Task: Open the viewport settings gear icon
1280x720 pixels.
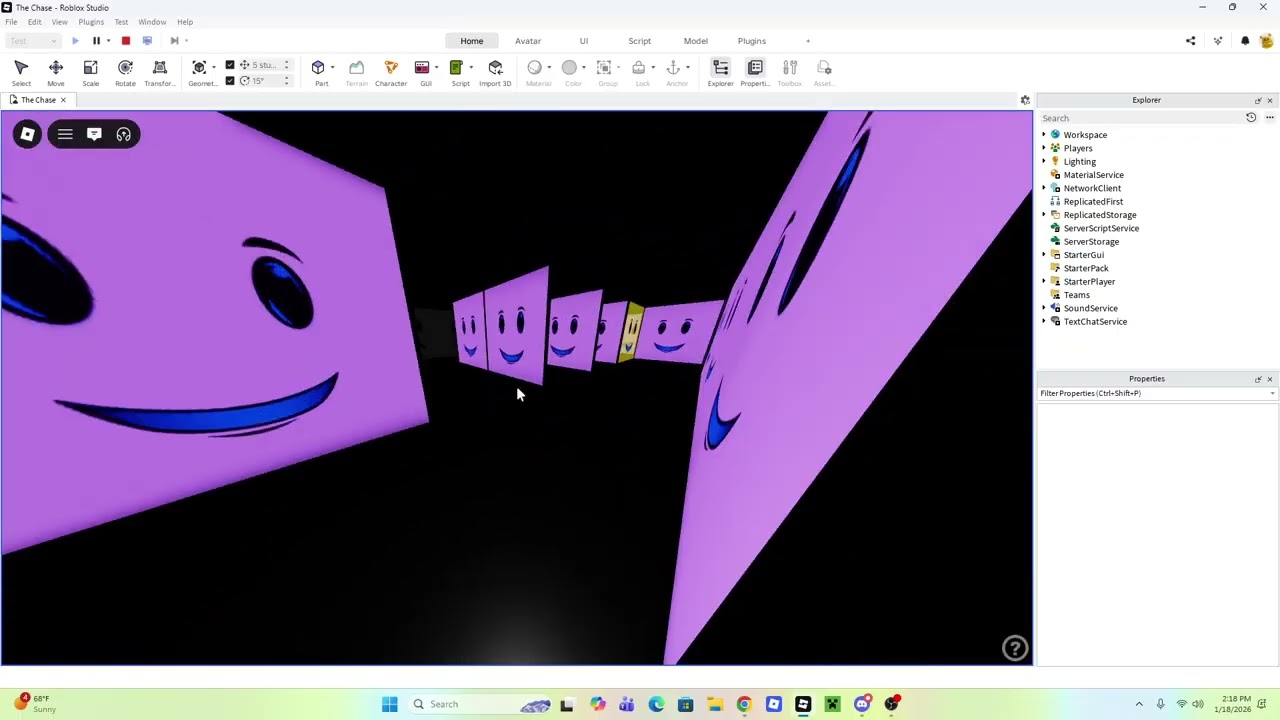Action: tap(1025, 100)
